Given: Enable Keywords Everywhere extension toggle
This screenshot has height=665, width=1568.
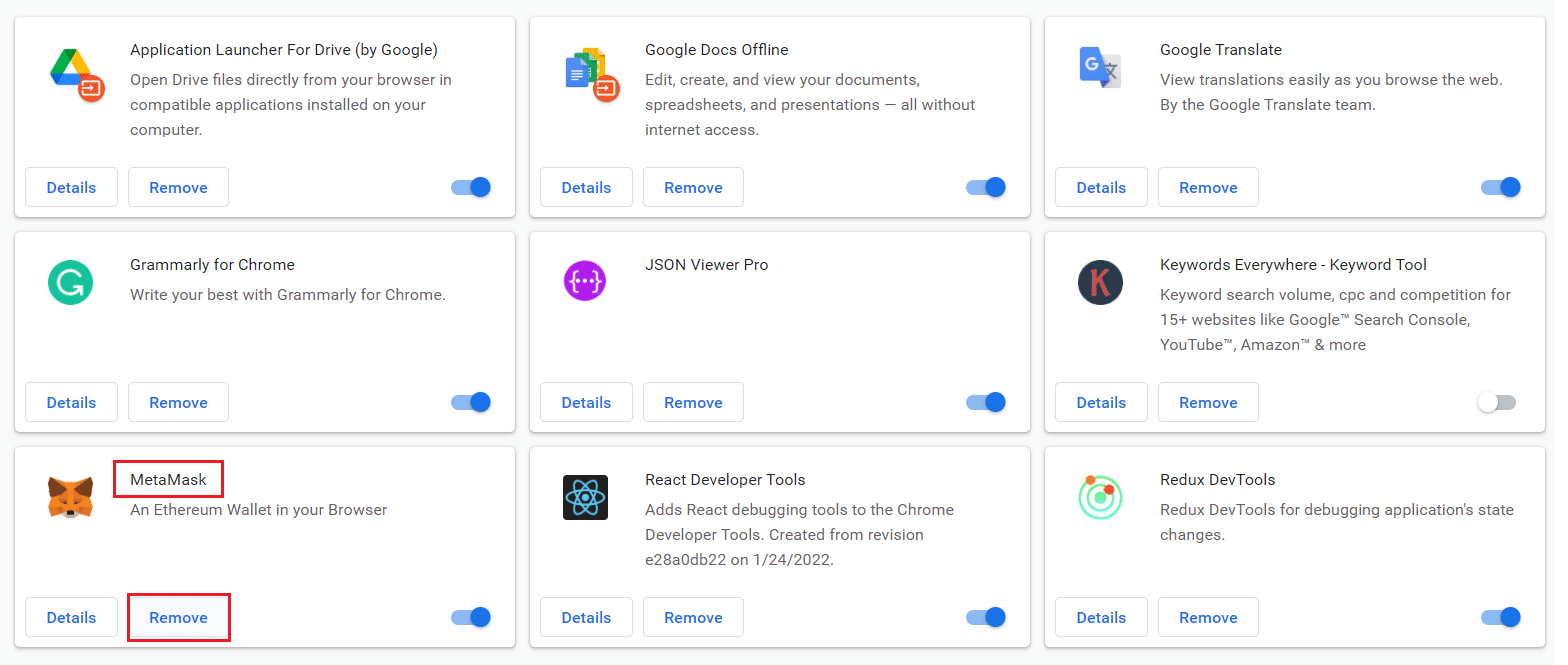Looking at the screenshot, I should point(1497,402).
